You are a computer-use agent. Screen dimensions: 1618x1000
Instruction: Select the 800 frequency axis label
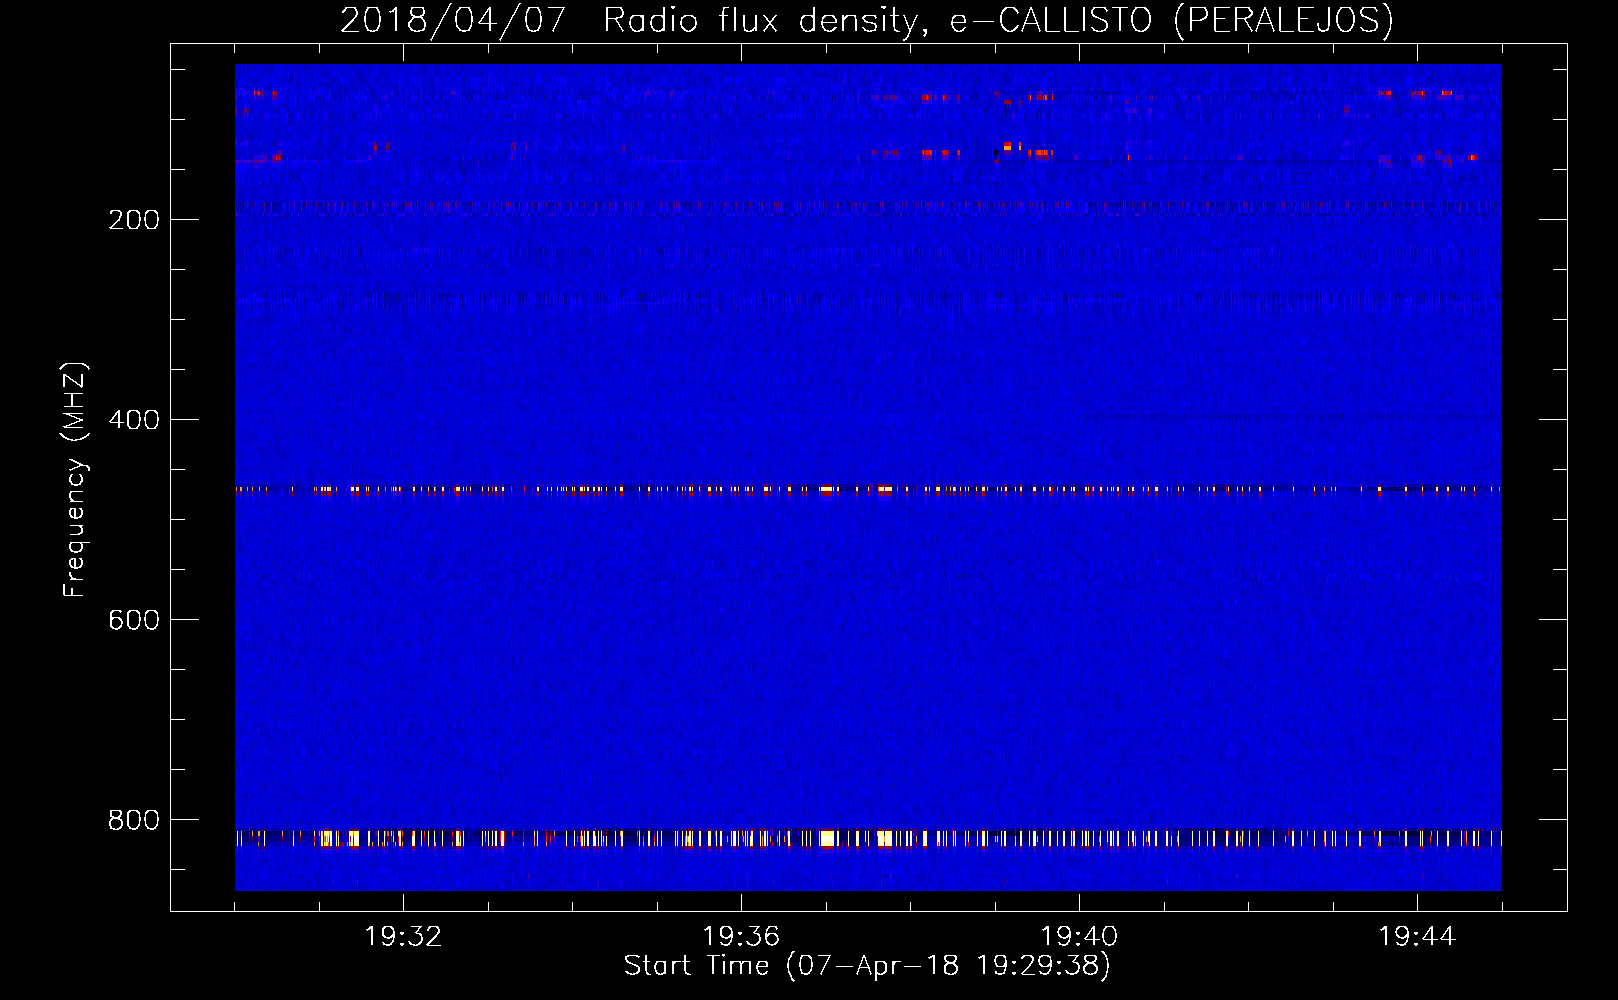point(134,820)
